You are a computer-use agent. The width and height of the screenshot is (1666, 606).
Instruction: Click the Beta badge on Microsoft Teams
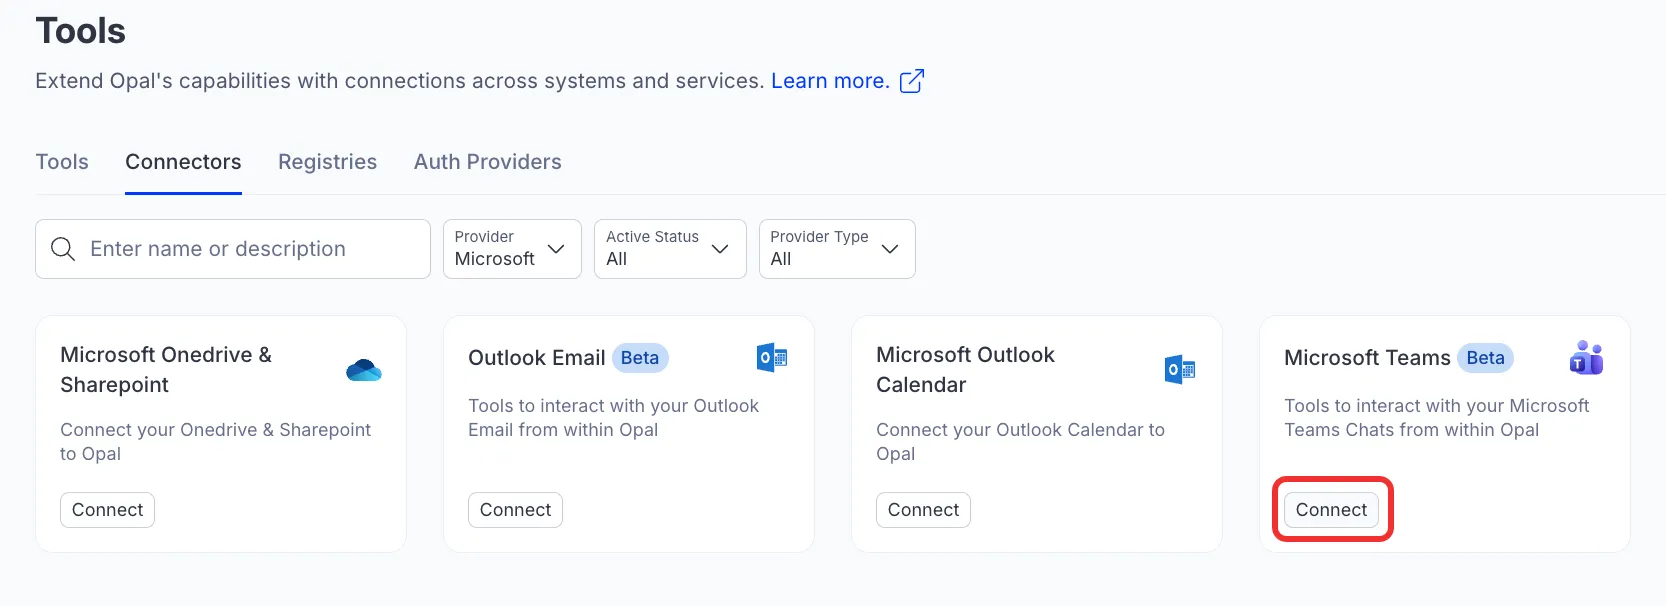(x=1486, y=358)
